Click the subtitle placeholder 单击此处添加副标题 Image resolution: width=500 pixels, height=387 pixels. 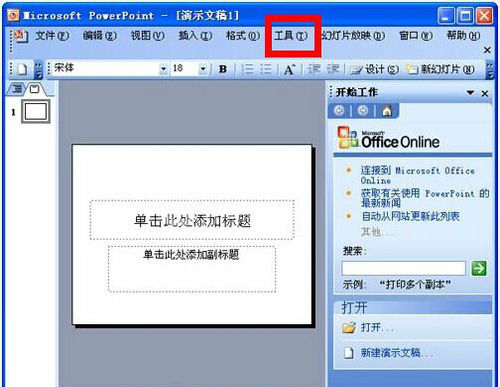click(x=192, y=269)
